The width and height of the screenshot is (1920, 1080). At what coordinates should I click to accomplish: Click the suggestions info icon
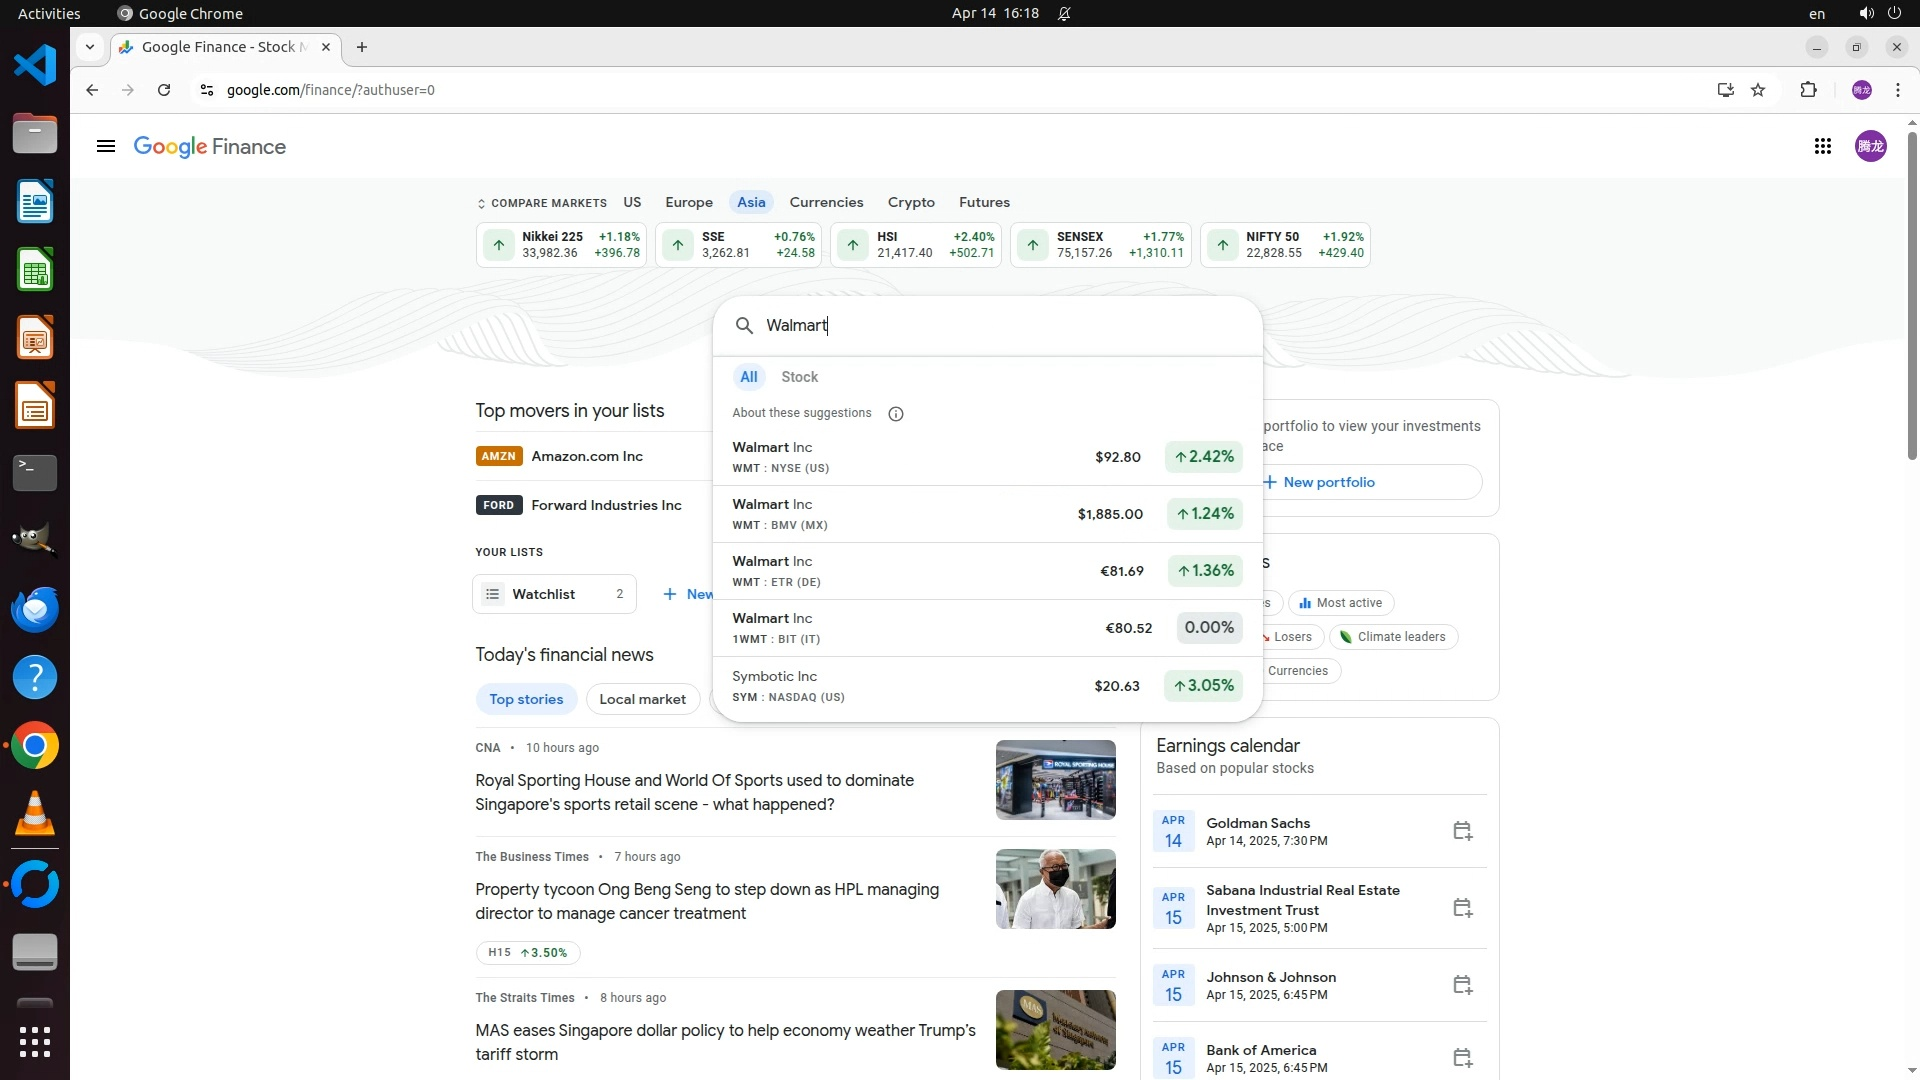[896, 414]
